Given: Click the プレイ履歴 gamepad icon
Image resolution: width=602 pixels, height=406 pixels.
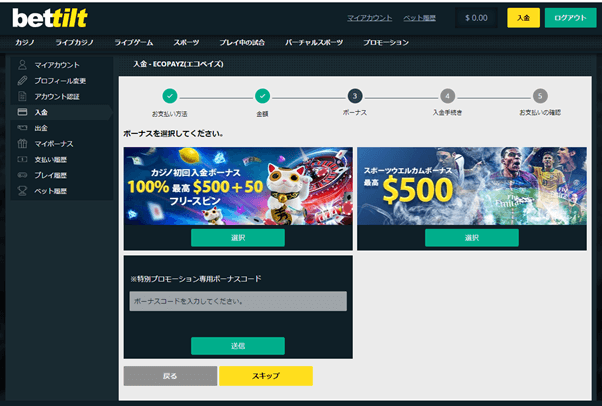Looking at the screenshot, I should [x=22, y=175].
